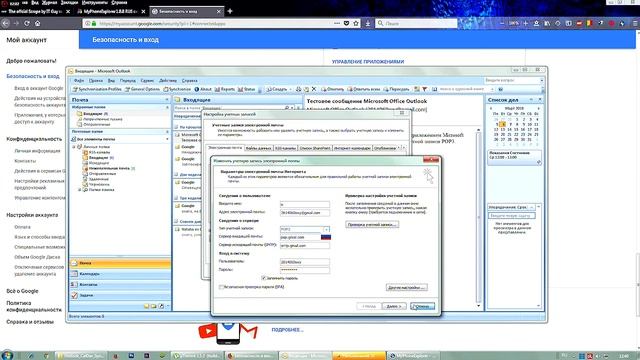640x360 pixels.
Task: Open About from the Outlook toolbar
Action: 203,89
